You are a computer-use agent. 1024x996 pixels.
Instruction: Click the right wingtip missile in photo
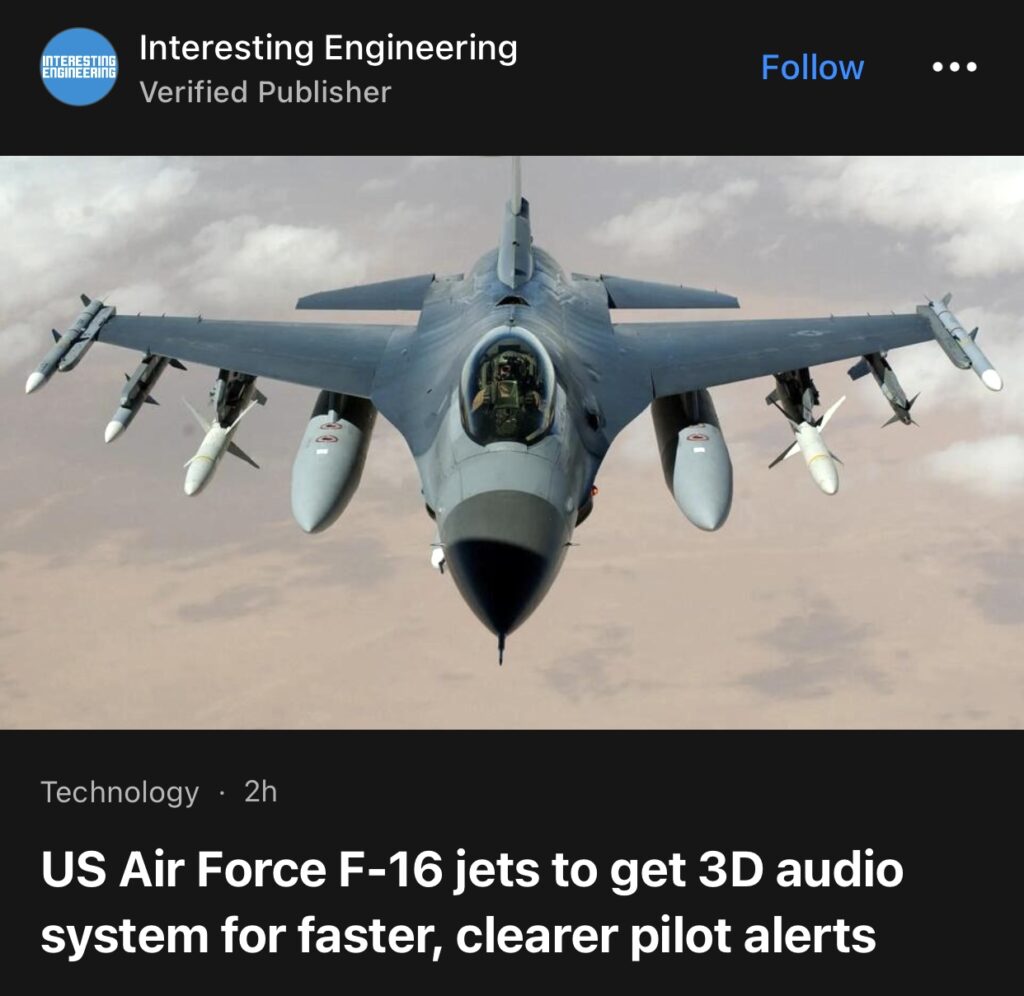(x=959, y=340)
